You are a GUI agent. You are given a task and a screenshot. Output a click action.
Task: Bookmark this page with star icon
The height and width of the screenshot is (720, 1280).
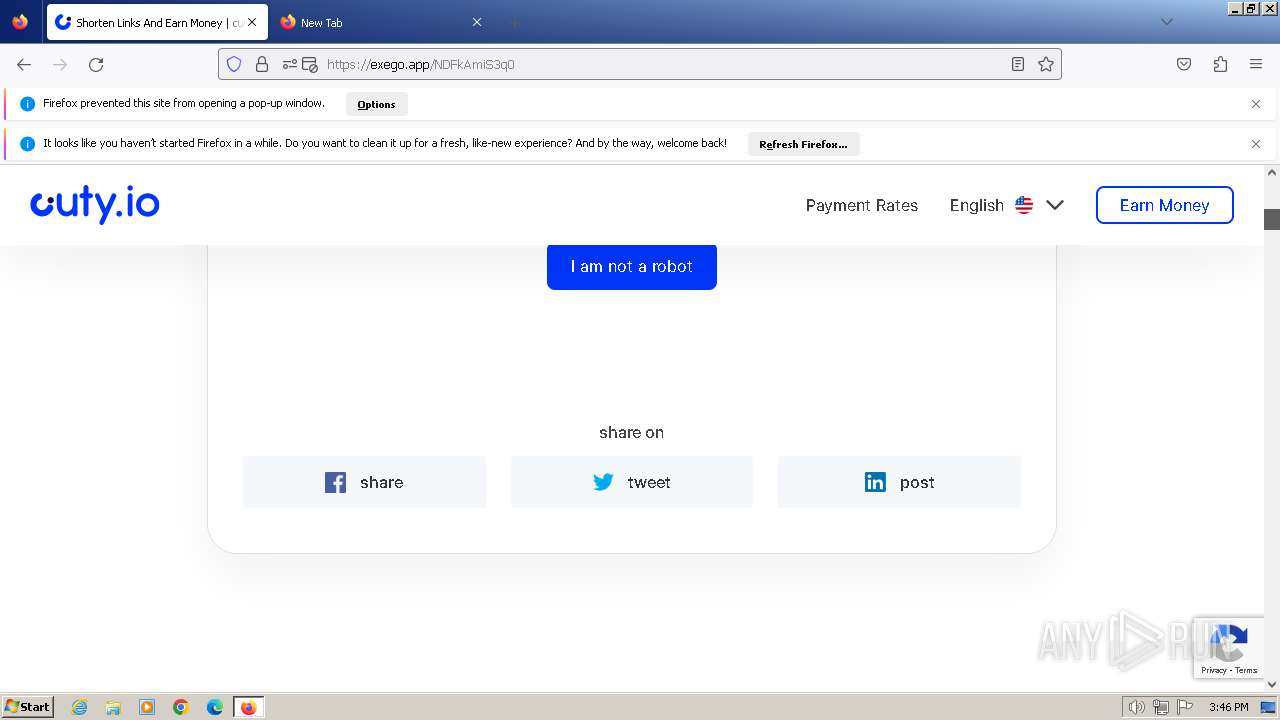[1046, 64]
